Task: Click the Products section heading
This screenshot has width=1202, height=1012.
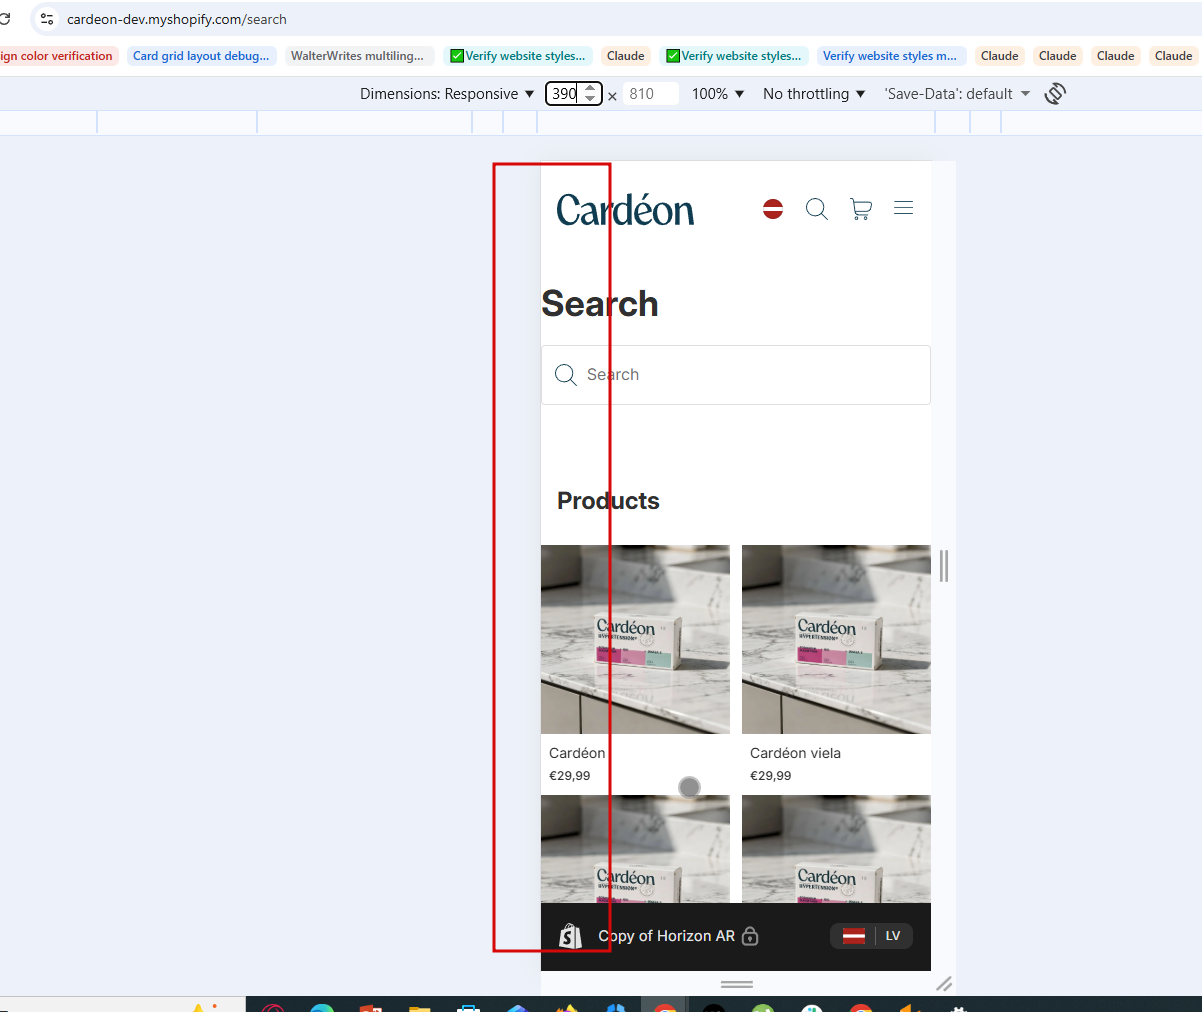Action: 608,501
